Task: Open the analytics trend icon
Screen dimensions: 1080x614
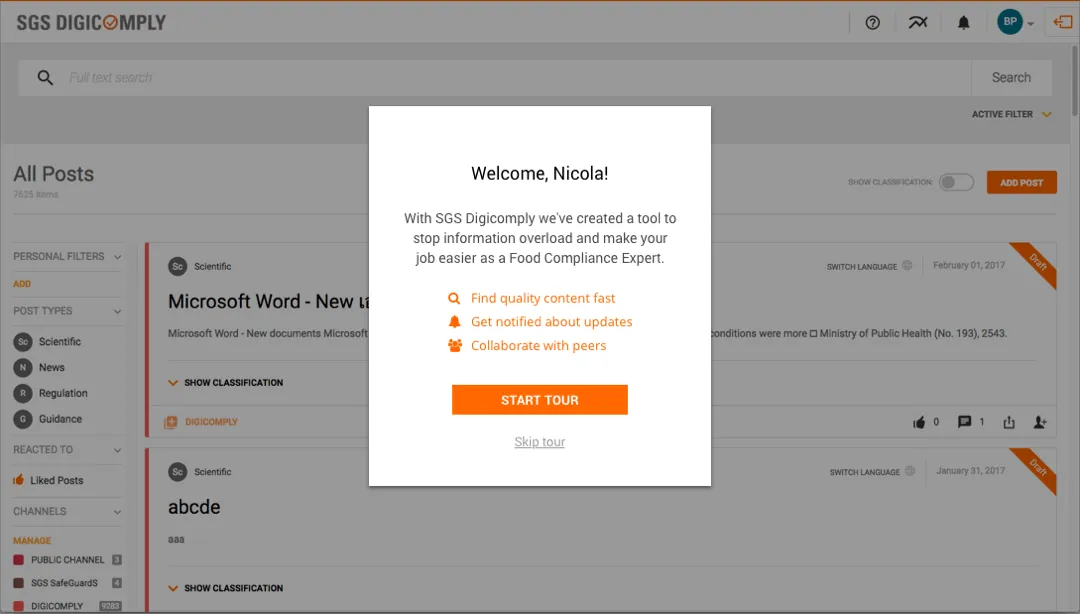Action: click(x=917, y=23)
